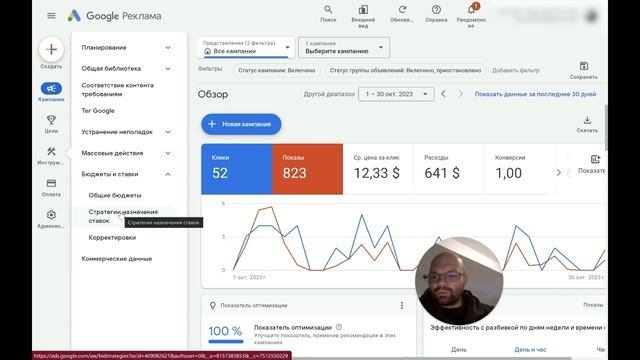Screen dimensions: 640x360
Task: Click the Обзор page title
Action: (x=213, y=94)
